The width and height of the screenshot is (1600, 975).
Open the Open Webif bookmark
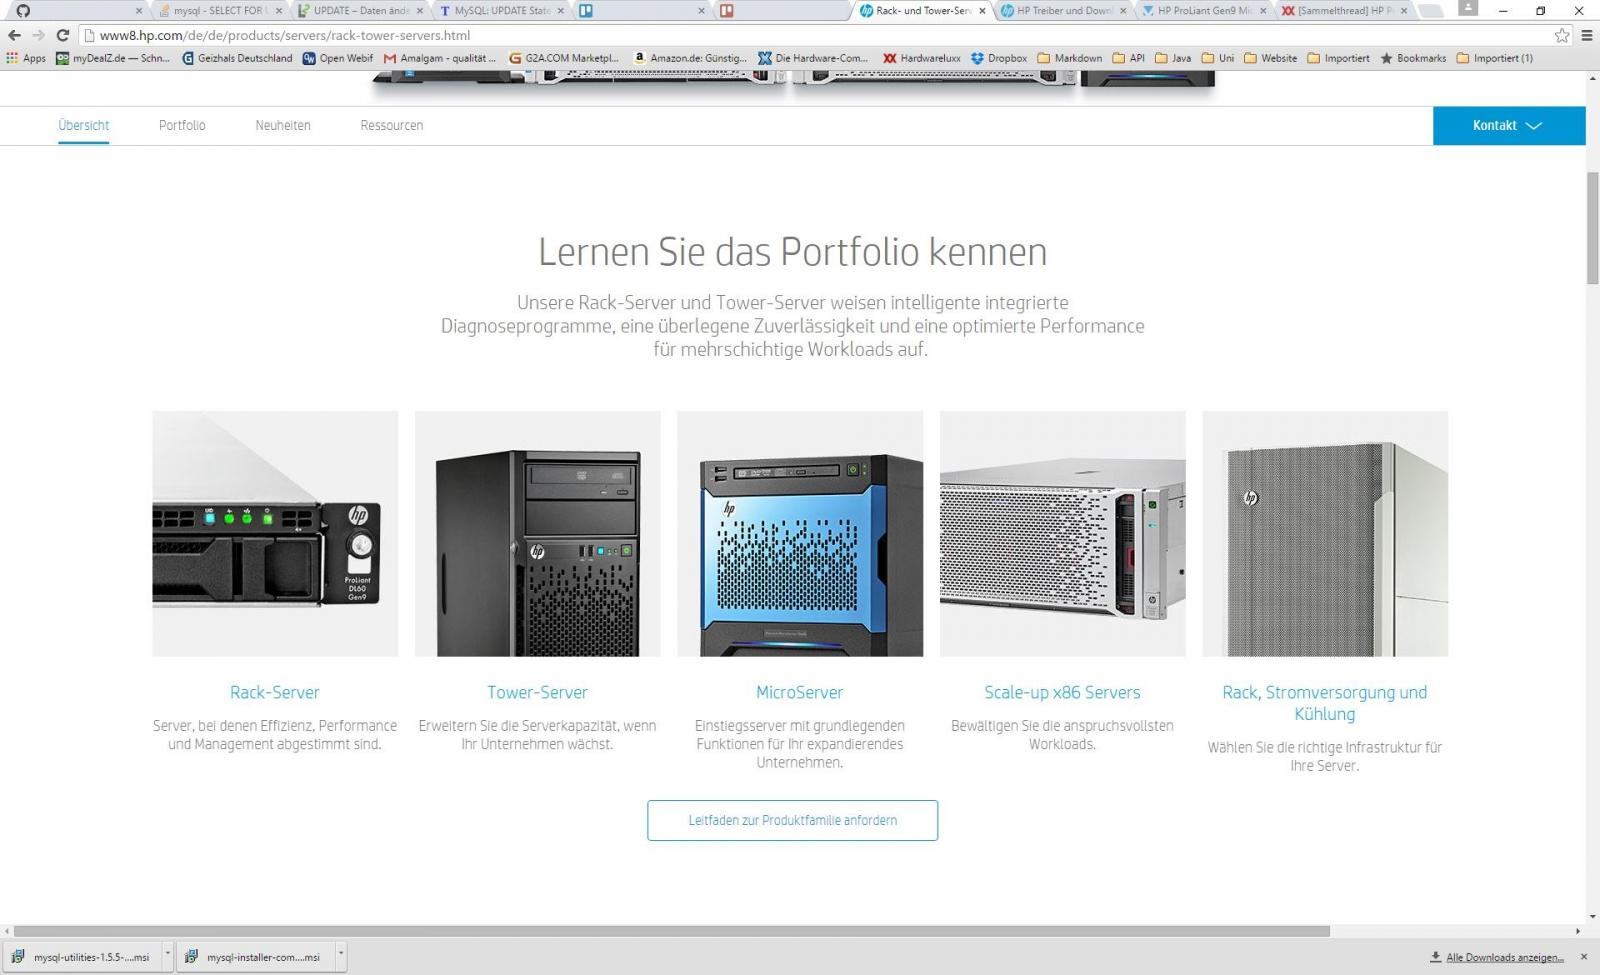point(338,58)
